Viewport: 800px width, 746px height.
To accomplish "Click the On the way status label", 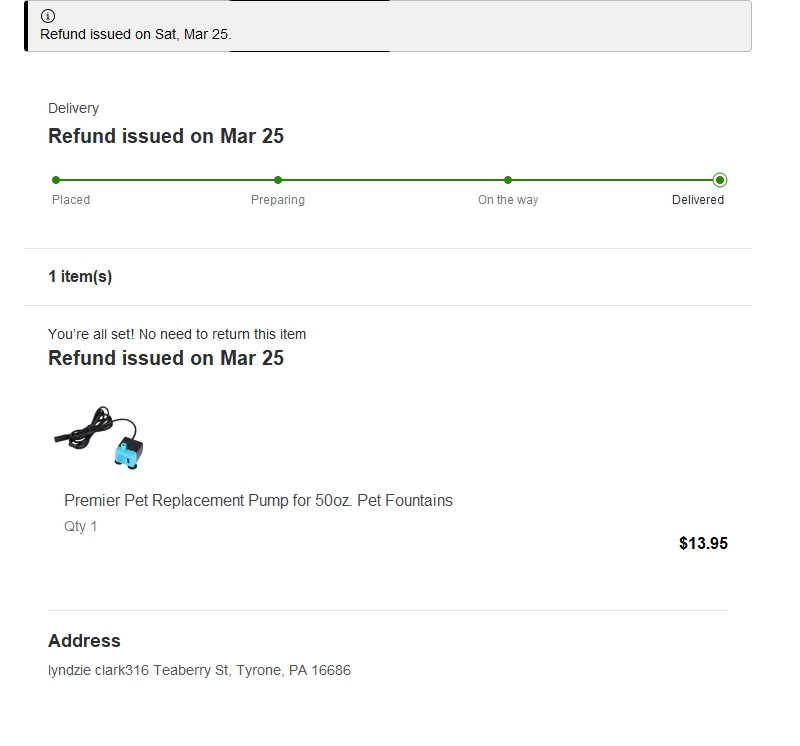I will [508, 200].
